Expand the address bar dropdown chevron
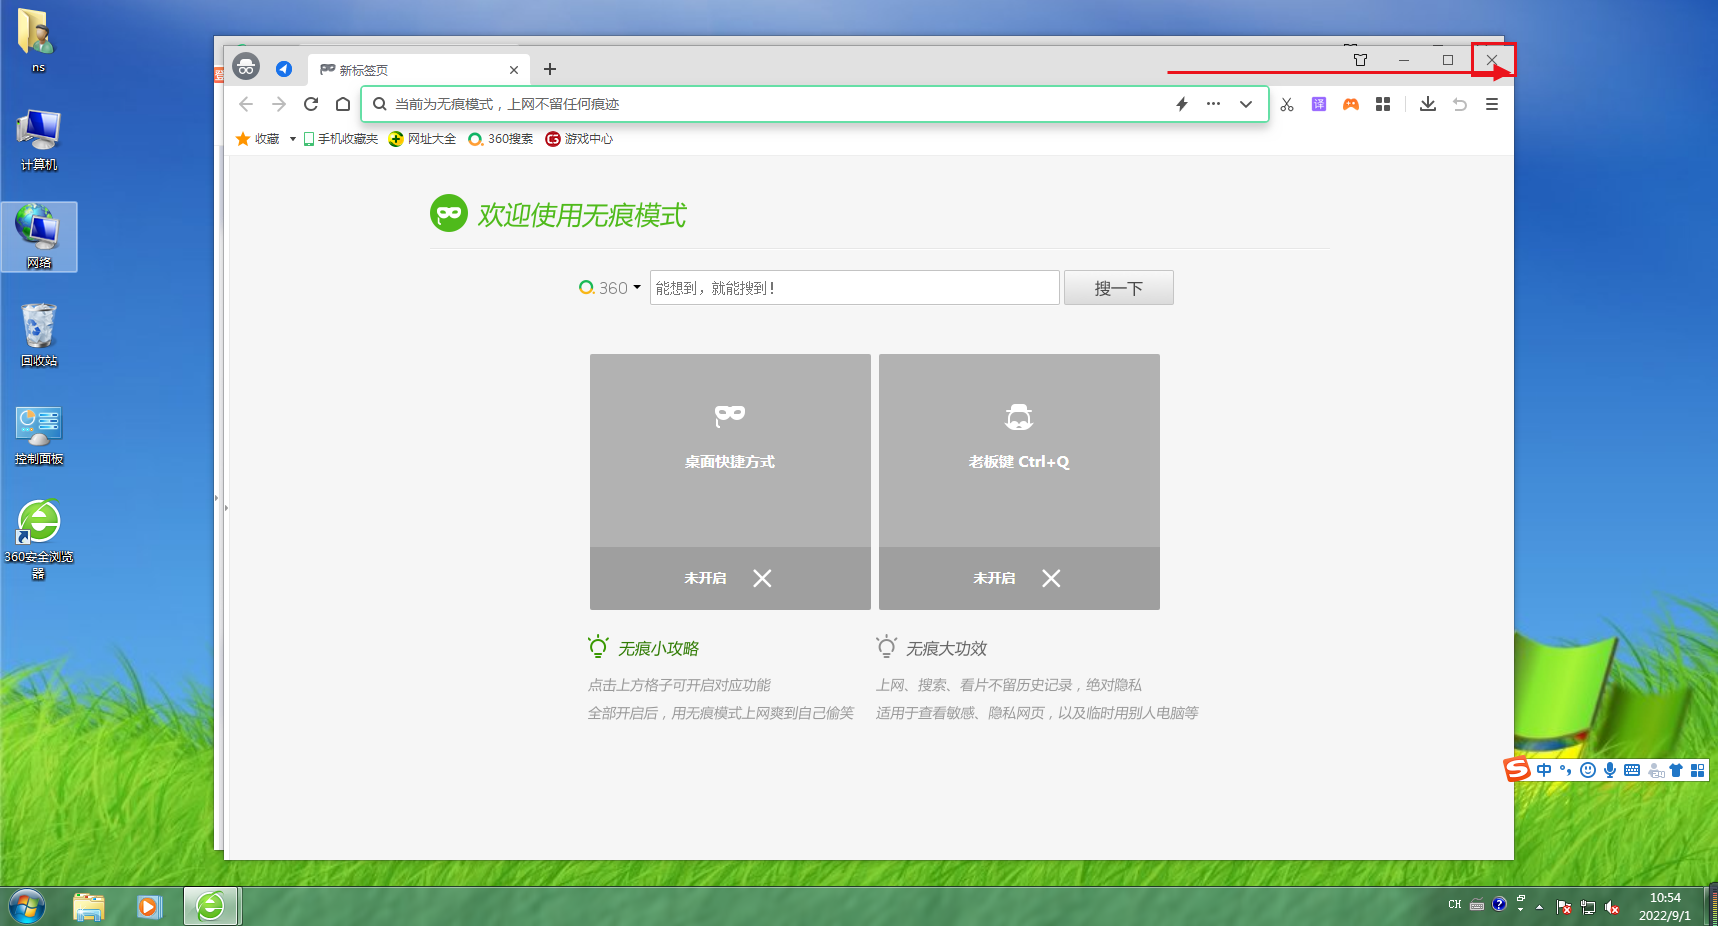 [1246, 104]
